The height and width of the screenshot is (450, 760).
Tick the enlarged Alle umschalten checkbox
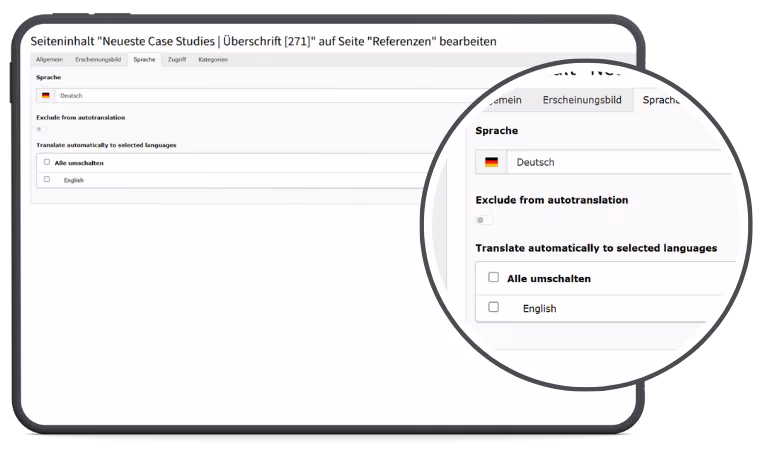tap(493, 277)
